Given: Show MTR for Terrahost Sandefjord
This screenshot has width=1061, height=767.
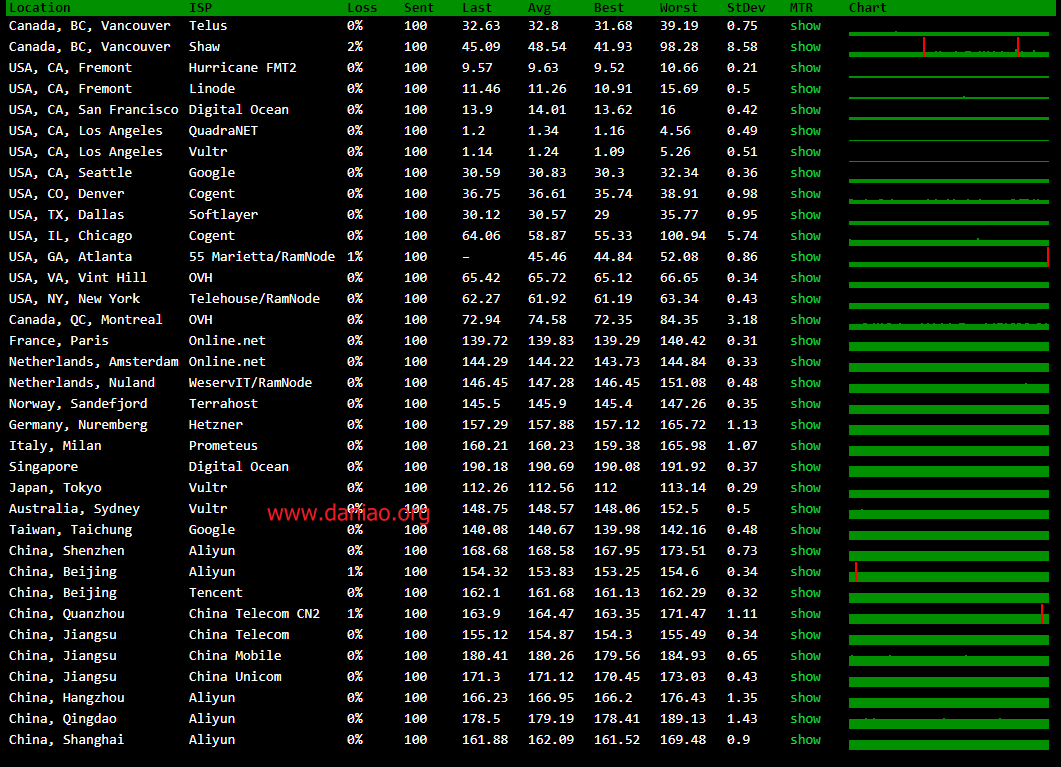Looking at the screenshot, I should 805,403.
